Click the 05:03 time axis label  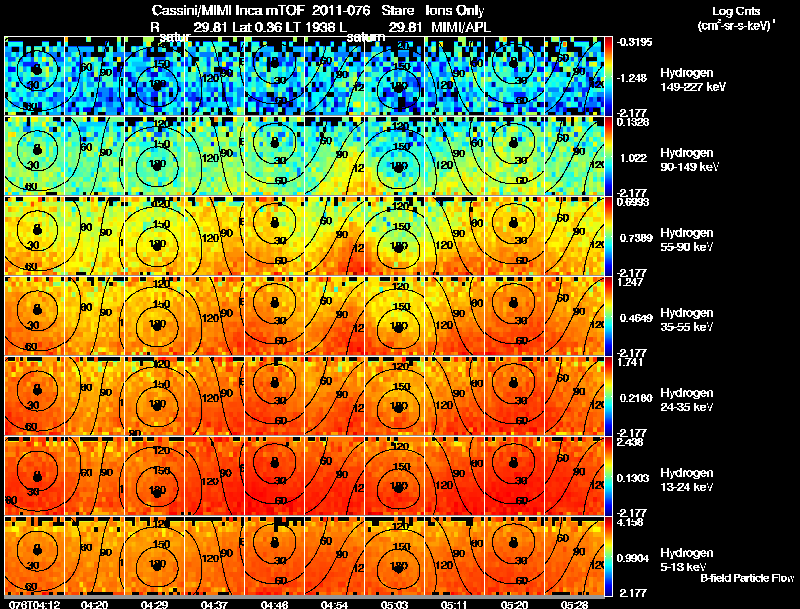pos(394,605)
